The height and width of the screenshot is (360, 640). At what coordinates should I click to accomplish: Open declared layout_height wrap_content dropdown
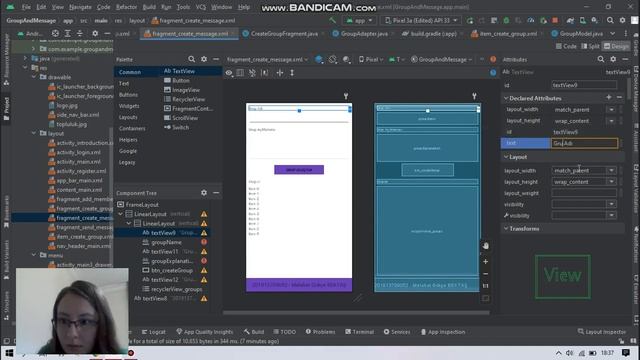611,121
